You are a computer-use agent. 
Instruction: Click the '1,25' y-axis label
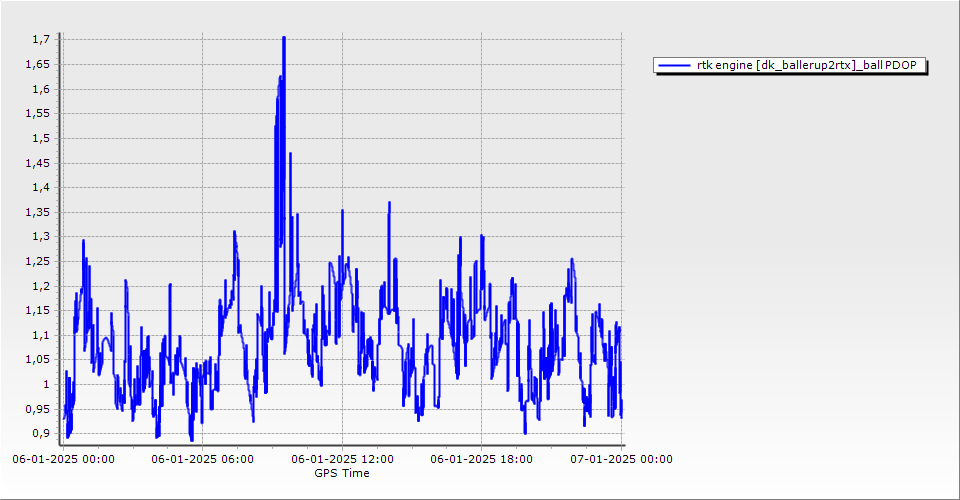[38, 261]
